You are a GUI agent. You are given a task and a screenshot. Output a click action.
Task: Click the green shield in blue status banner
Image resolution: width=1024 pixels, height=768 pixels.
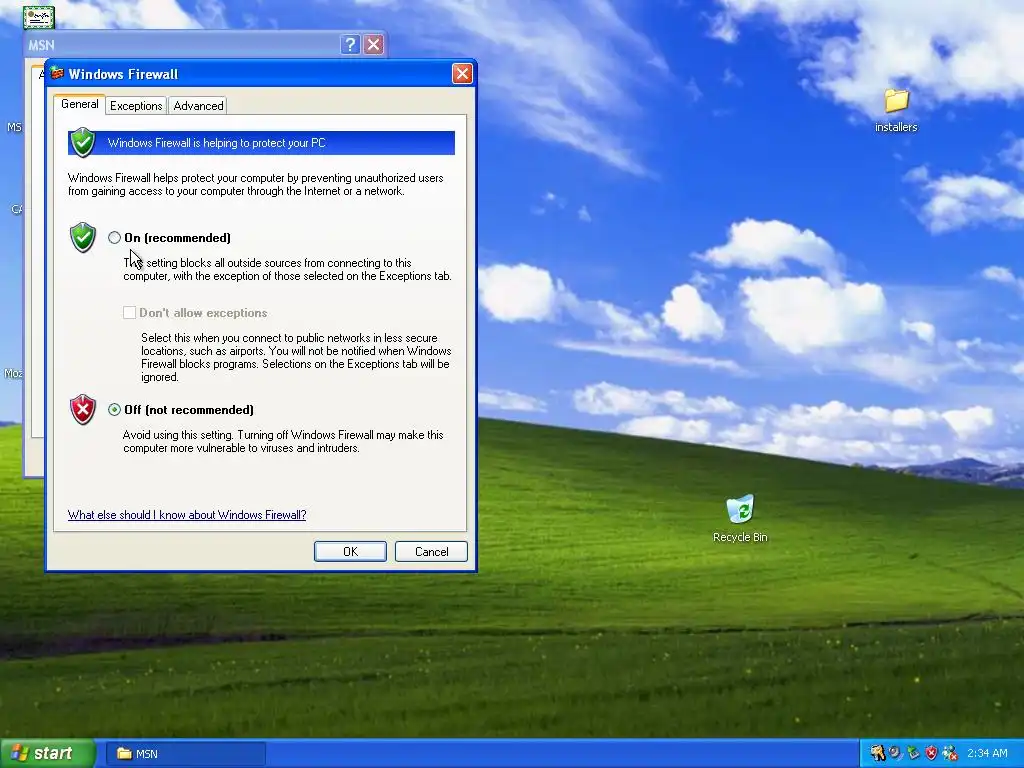[x=83, y=142]
